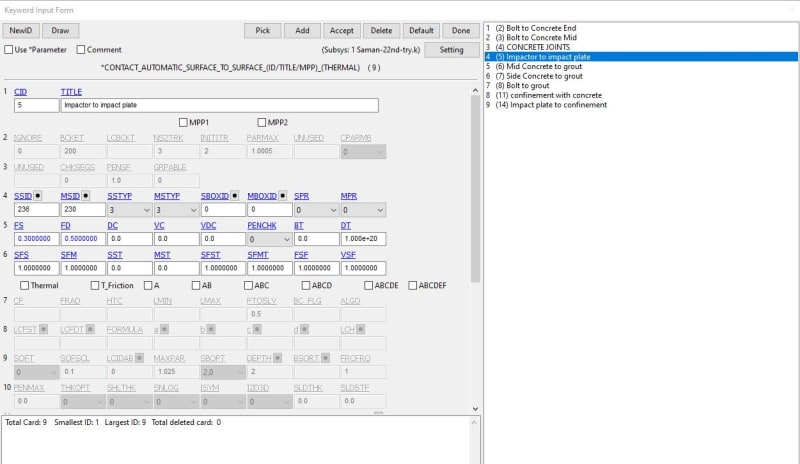Enable the Use *Parameter checkbox
800x464 pixels.
(x=9, y=50)
